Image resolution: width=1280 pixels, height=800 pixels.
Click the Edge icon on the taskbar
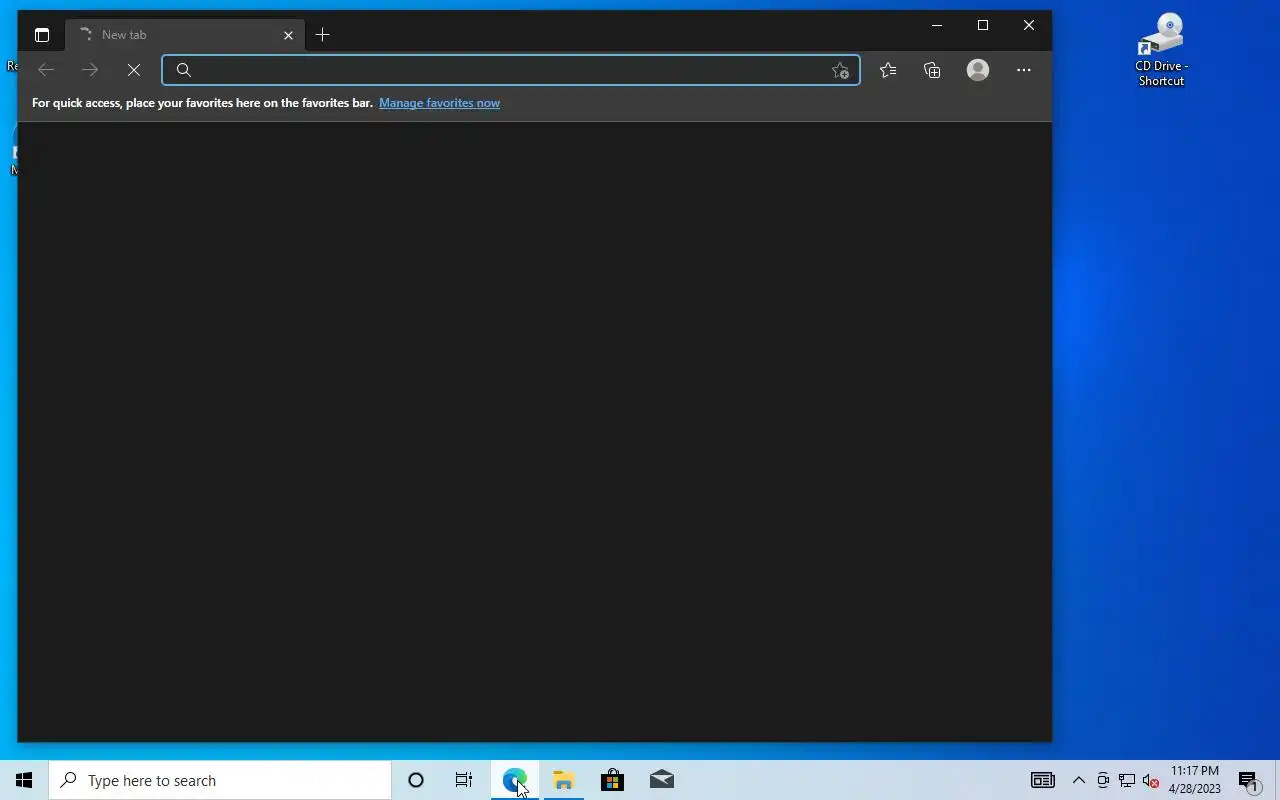(x=514, y=780)
